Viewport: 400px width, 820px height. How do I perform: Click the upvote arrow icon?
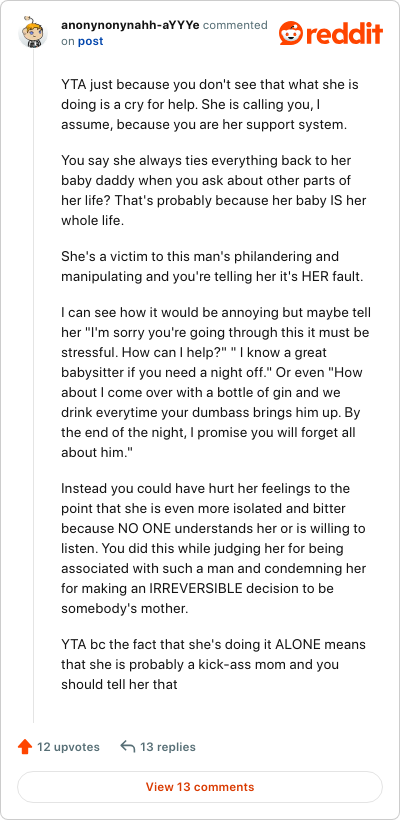[x=25, y=747]
